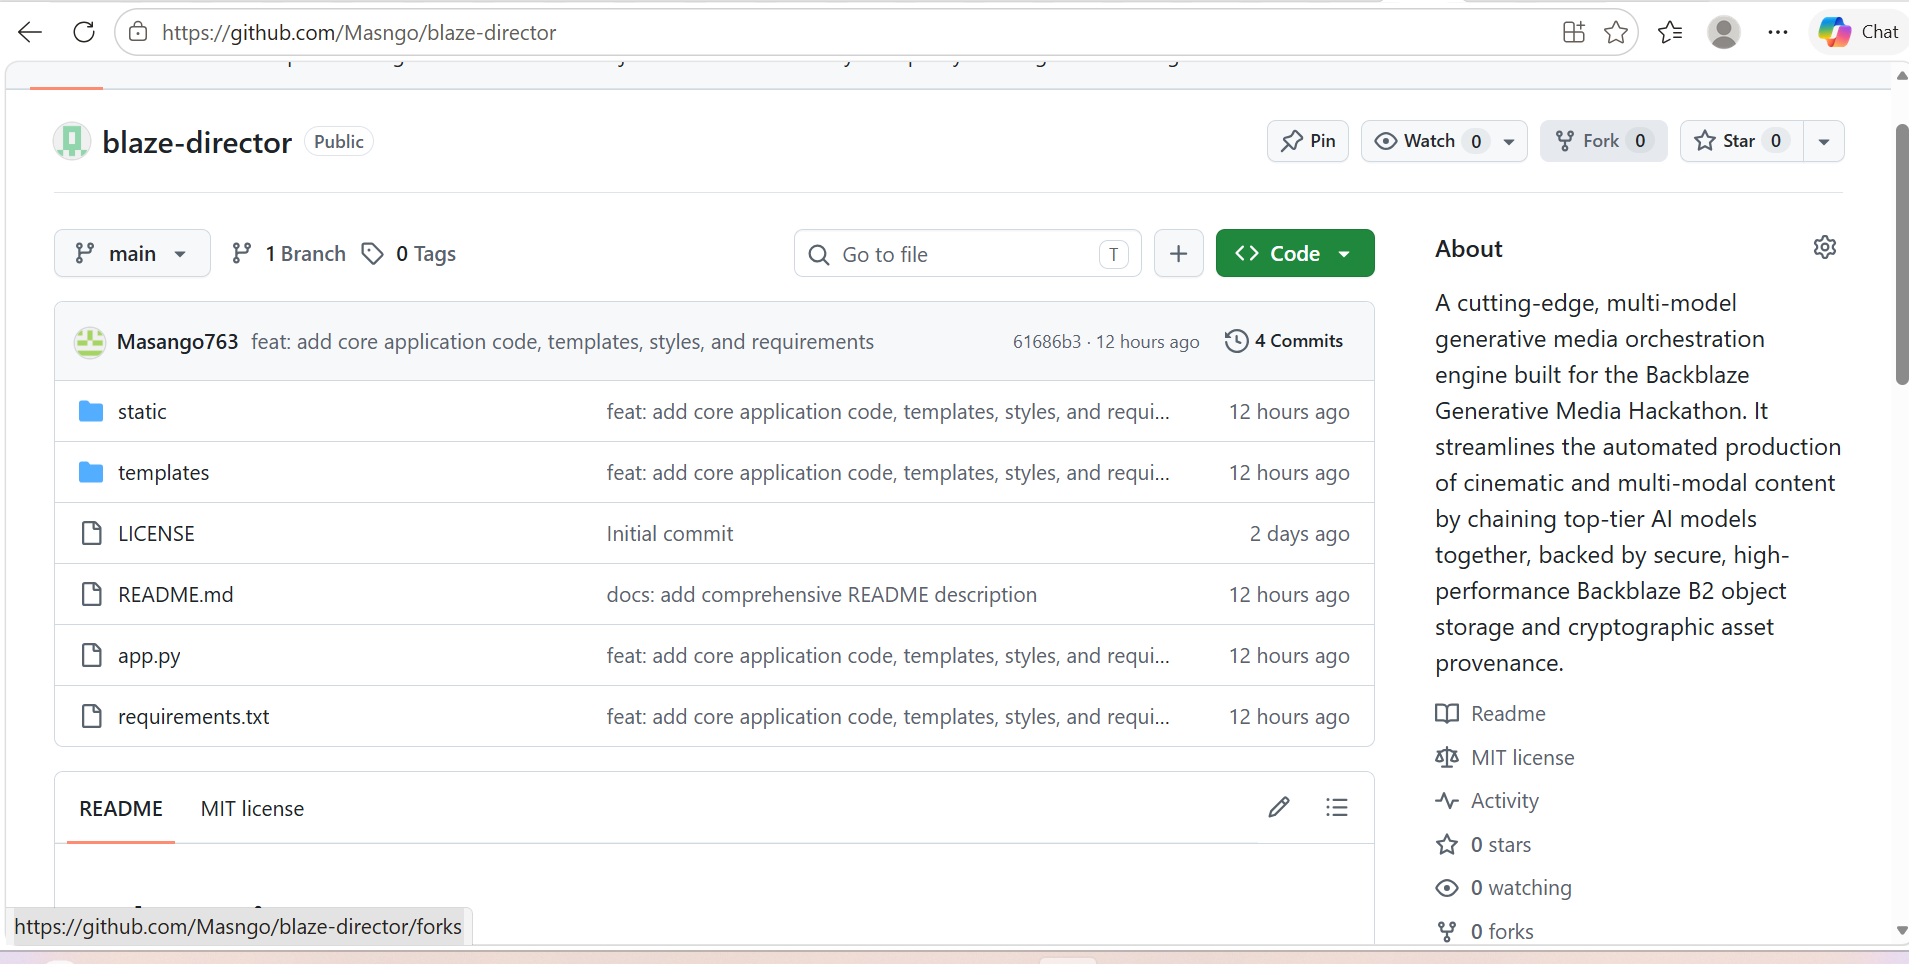Image resolution: width=1909 pixels, height=964 pixels.
Task: Select the README tab
Action: point(121,808)
